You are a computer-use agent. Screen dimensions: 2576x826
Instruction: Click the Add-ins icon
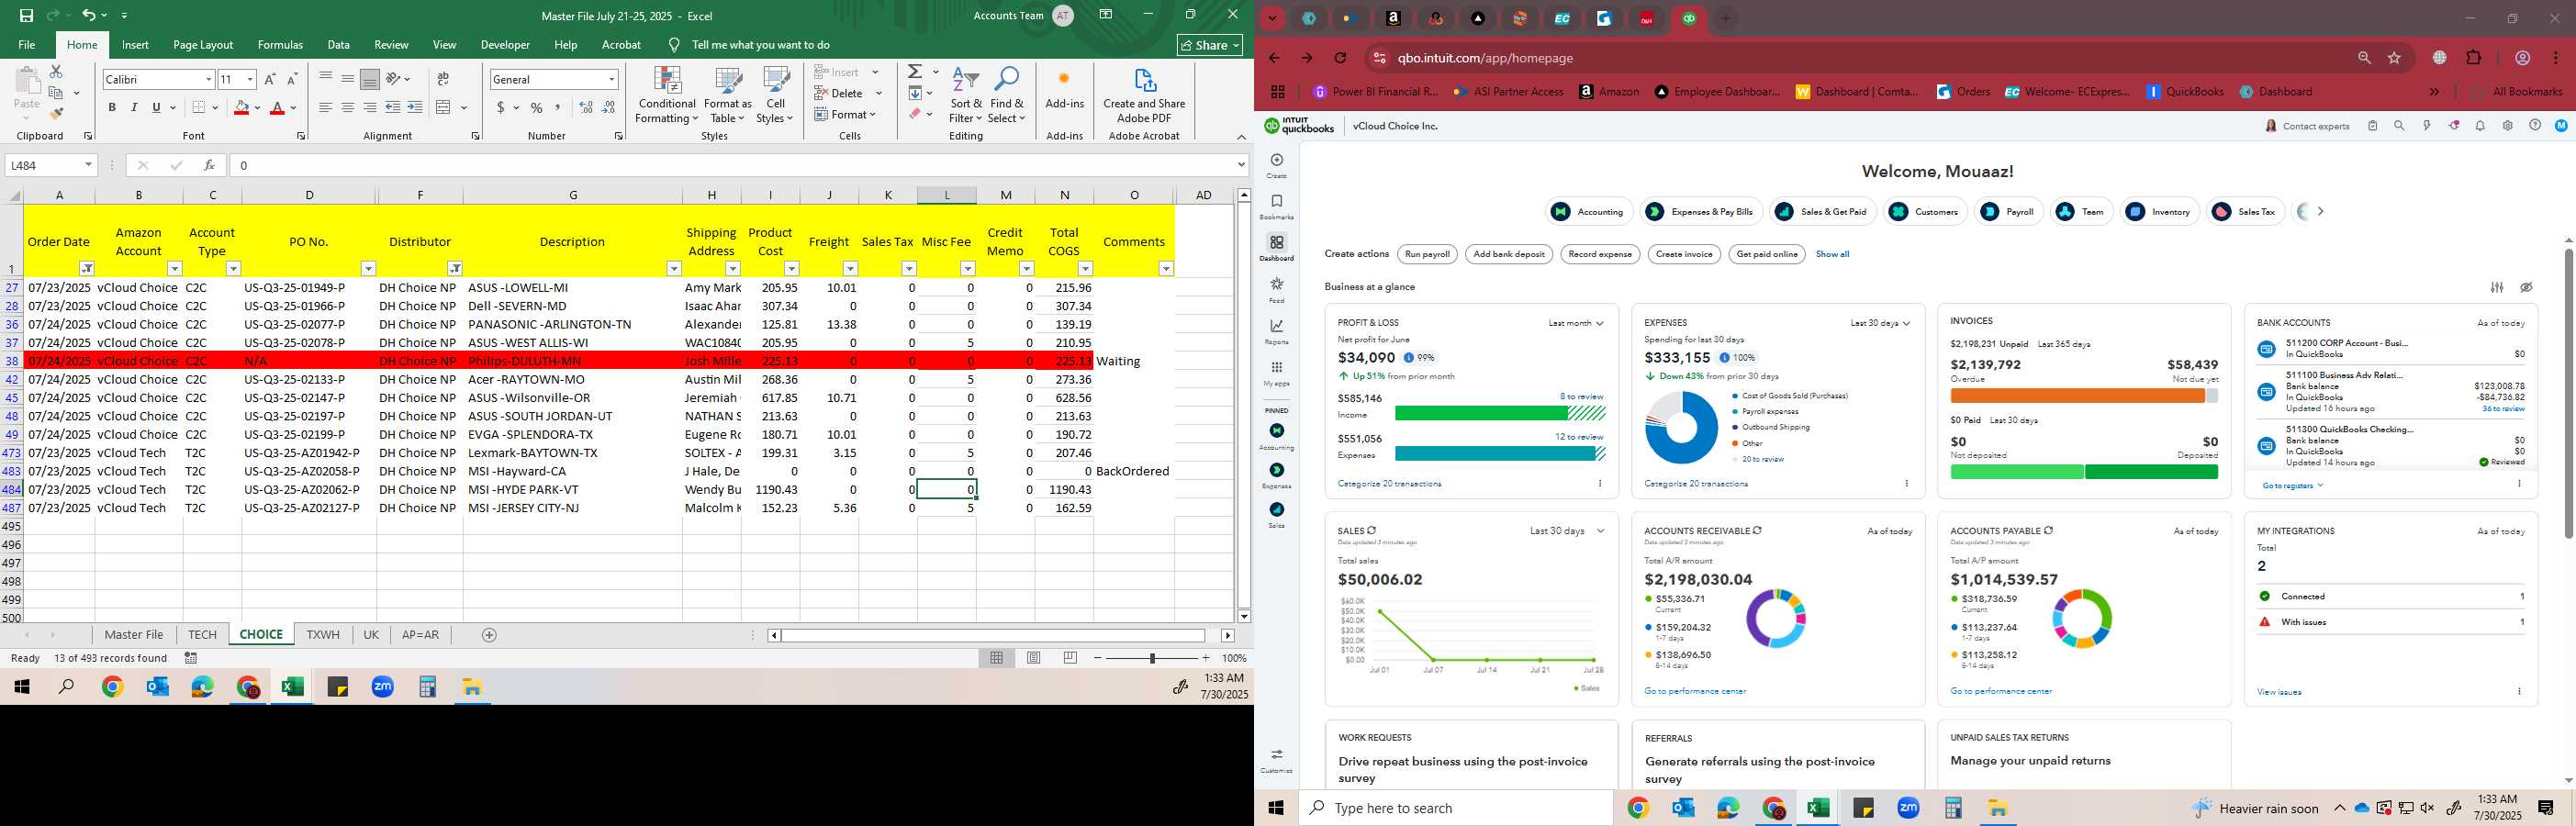(1064, 88)
